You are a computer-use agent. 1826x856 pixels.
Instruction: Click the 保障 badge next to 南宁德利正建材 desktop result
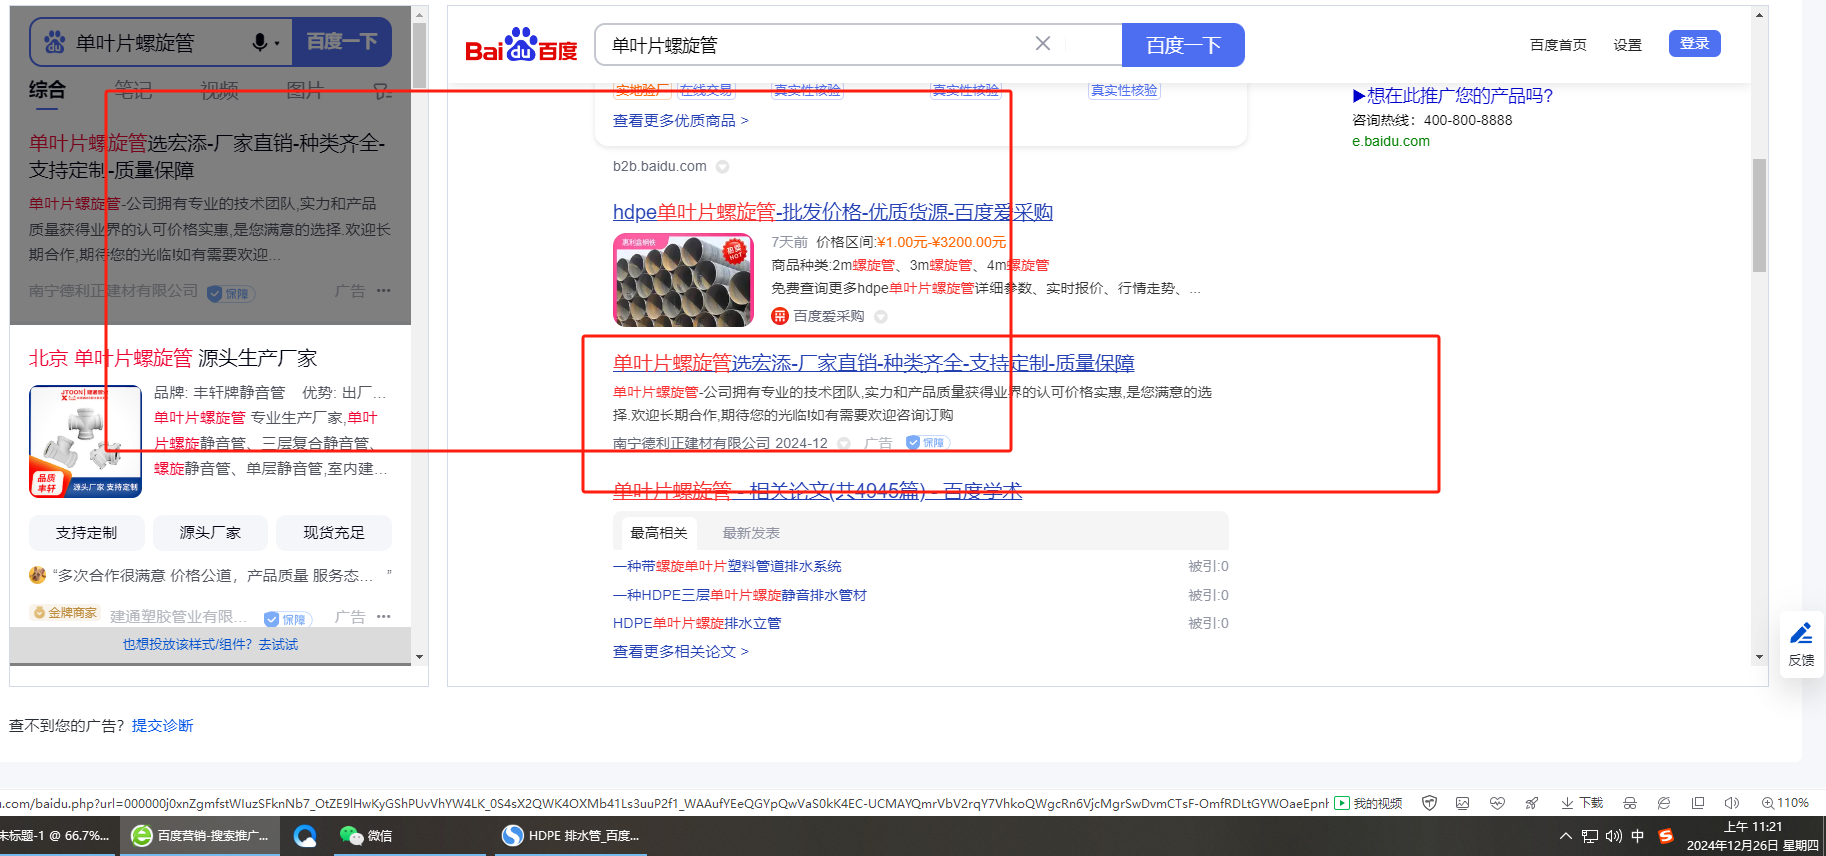coord(928,442)
